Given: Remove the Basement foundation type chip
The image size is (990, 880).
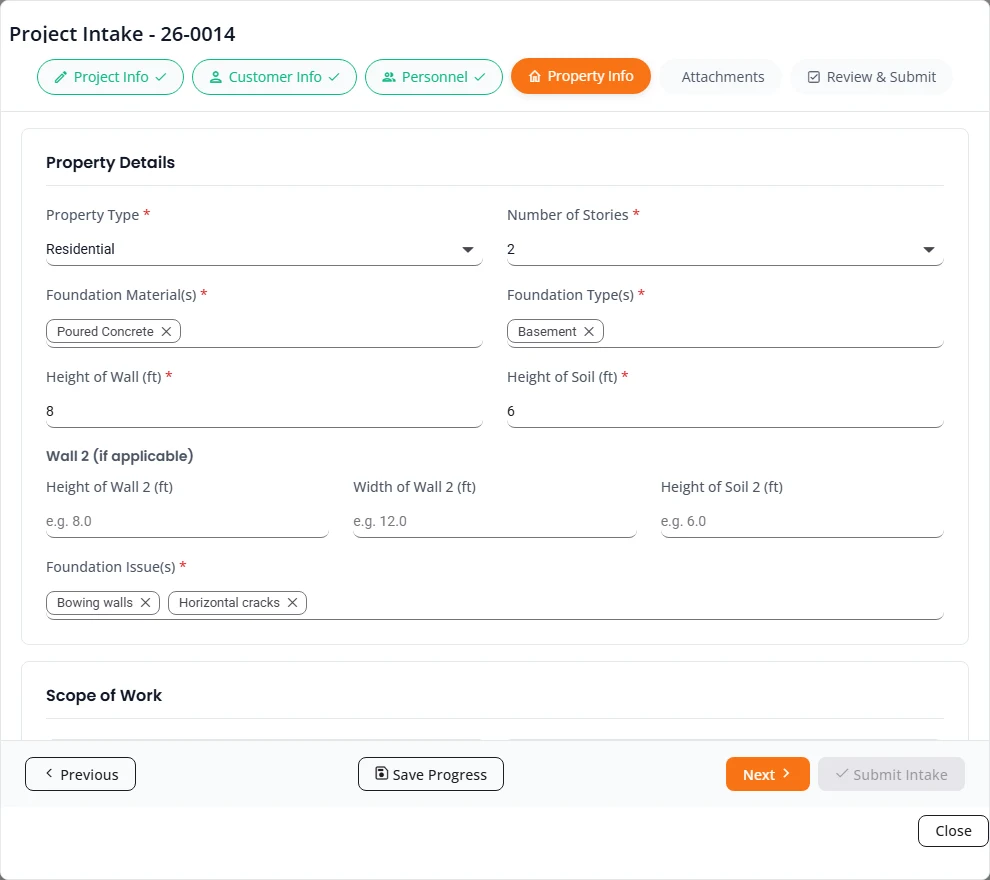Looking at the screenshot, I should tap(588, 331).
